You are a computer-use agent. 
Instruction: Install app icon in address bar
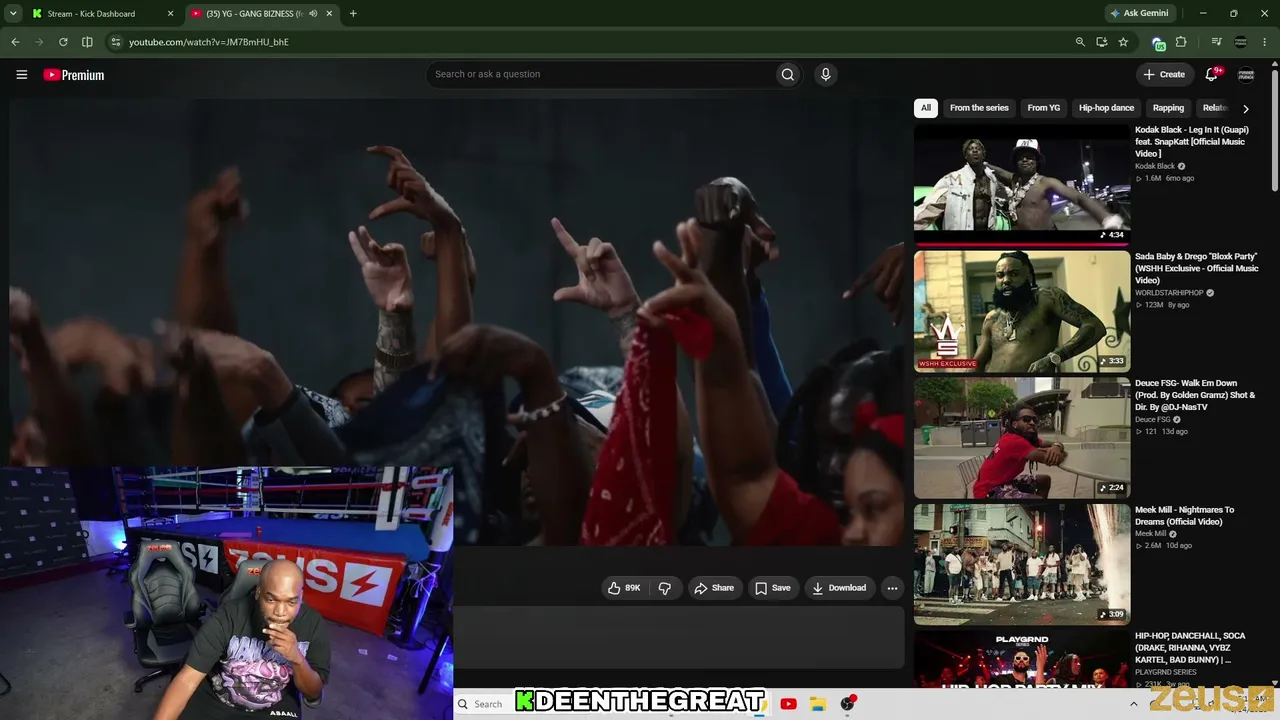1102,42
